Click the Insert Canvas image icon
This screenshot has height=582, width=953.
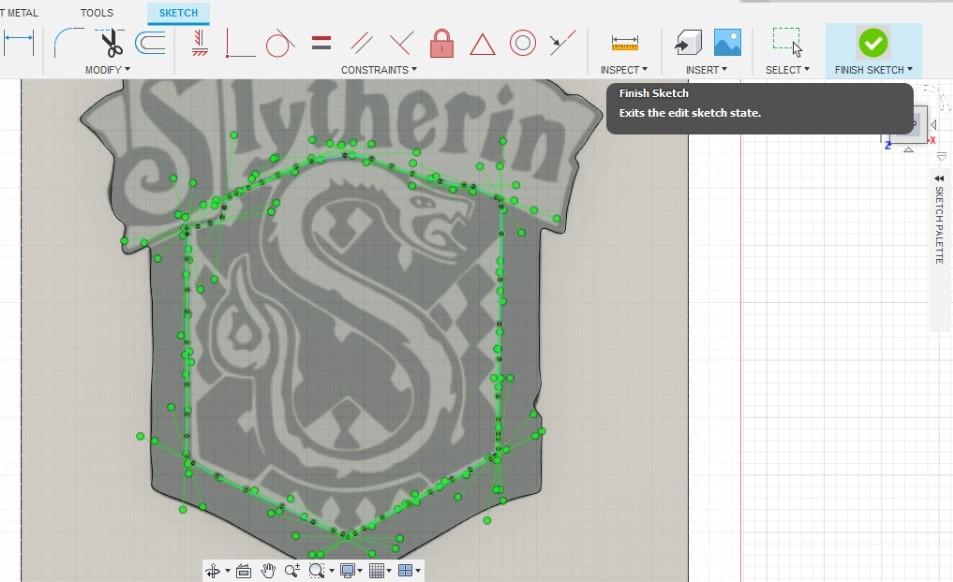click(x=728, y=43)
